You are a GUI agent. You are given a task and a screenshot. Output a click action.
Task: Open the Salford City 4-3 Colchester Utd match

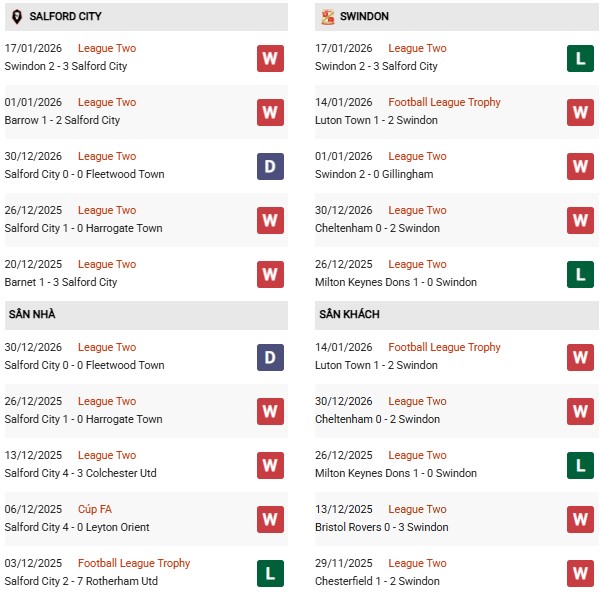pyautogui.click(x=80, y=473)
